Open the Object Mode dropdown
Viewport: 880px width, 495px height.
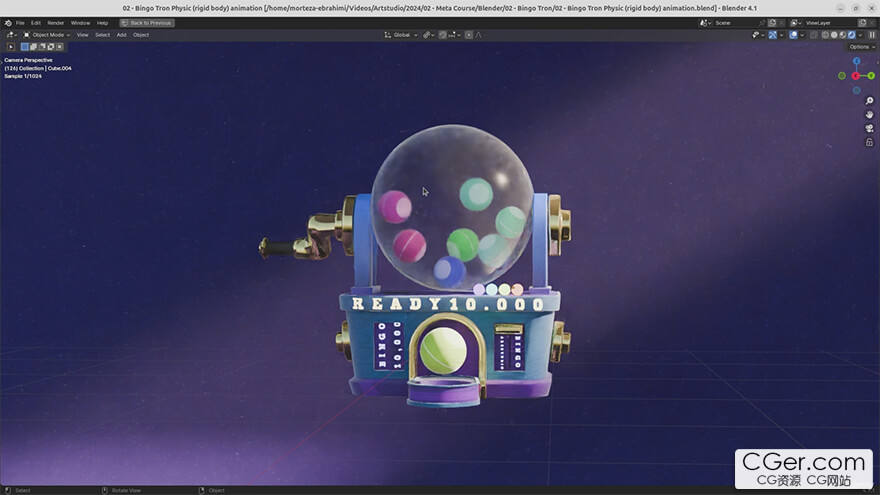coord(46,34)
